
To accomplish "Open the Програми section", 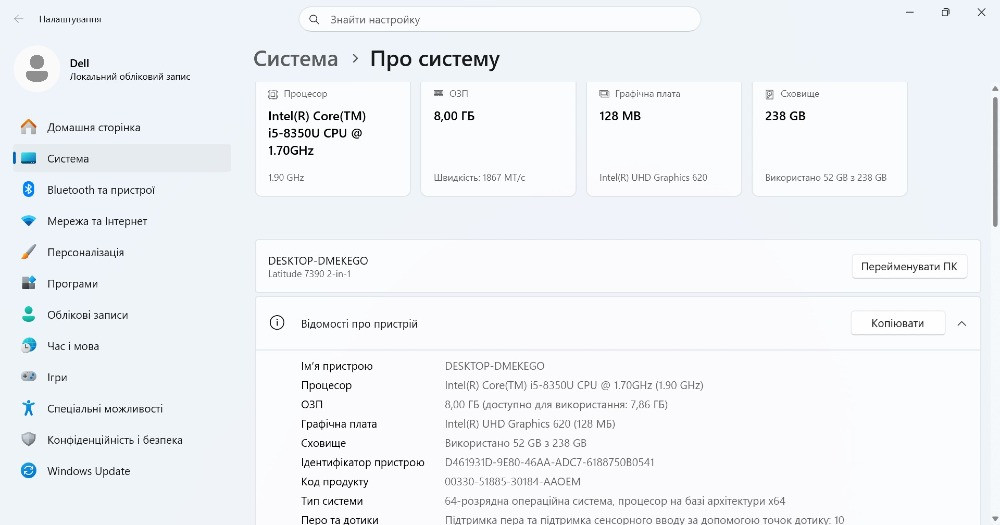I will (x=122, y=283).
